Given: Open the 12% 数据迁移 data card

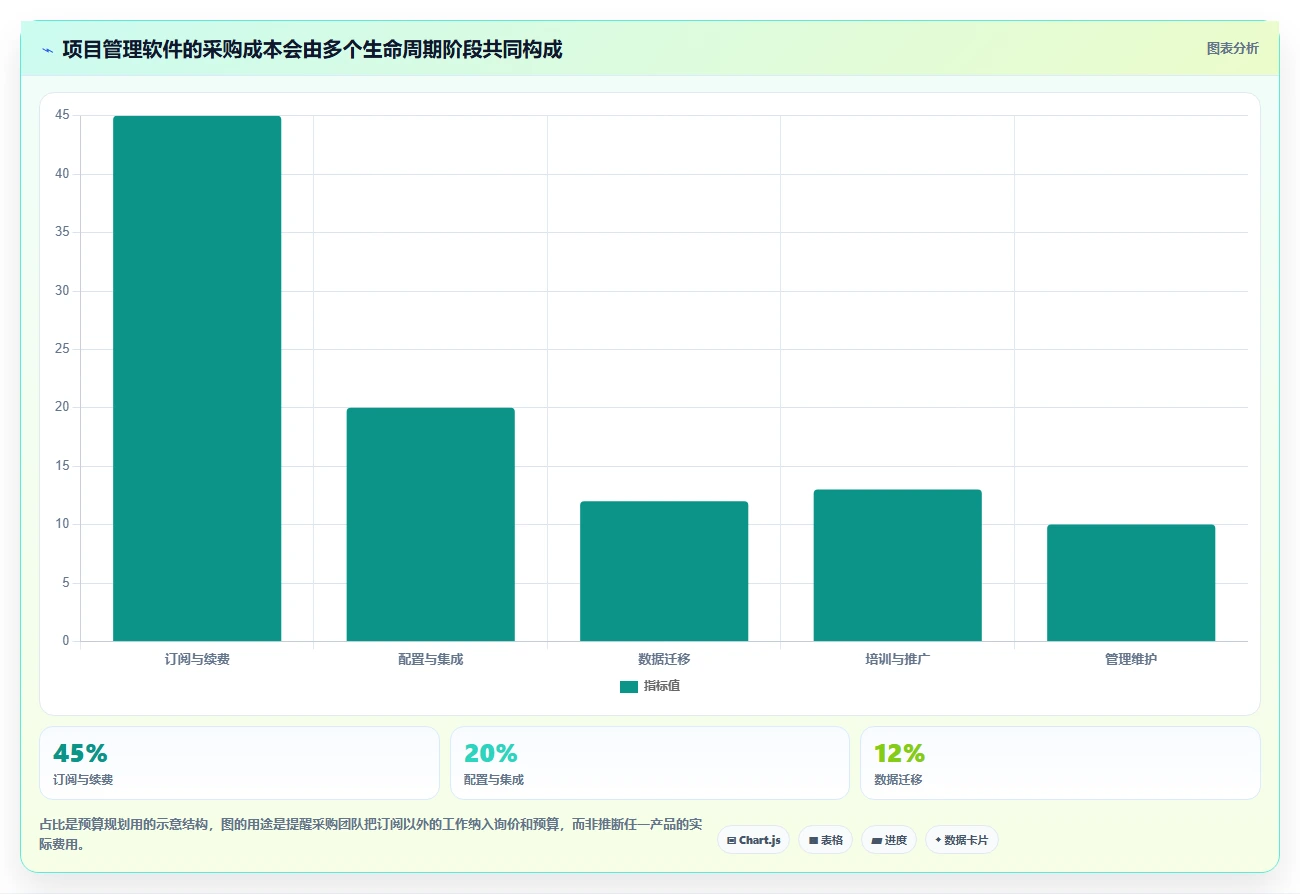Looking at the screenshot, I should 1060,763.
